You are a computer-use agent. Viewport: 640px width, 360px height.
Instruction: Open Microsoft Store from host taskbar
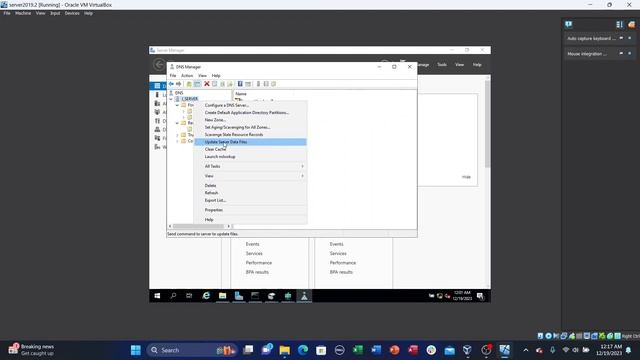321,350
